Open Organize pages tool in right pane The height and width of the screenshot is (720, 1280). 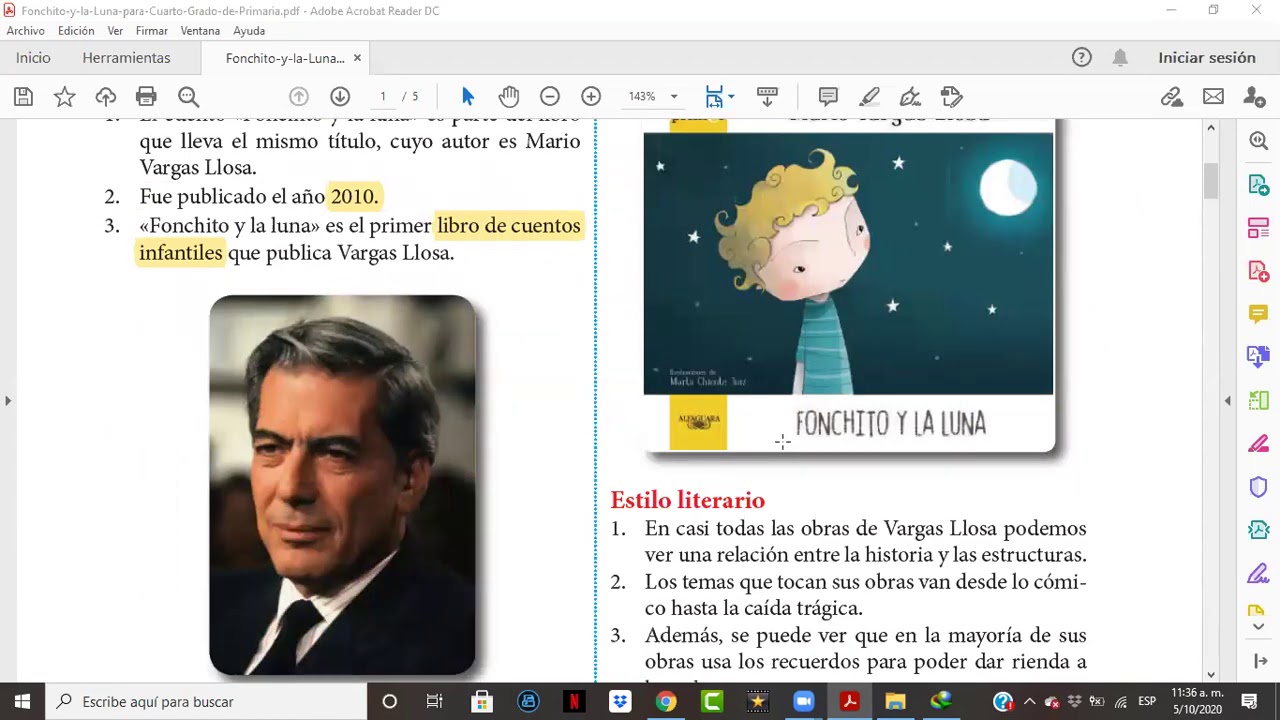[1258, 228]
